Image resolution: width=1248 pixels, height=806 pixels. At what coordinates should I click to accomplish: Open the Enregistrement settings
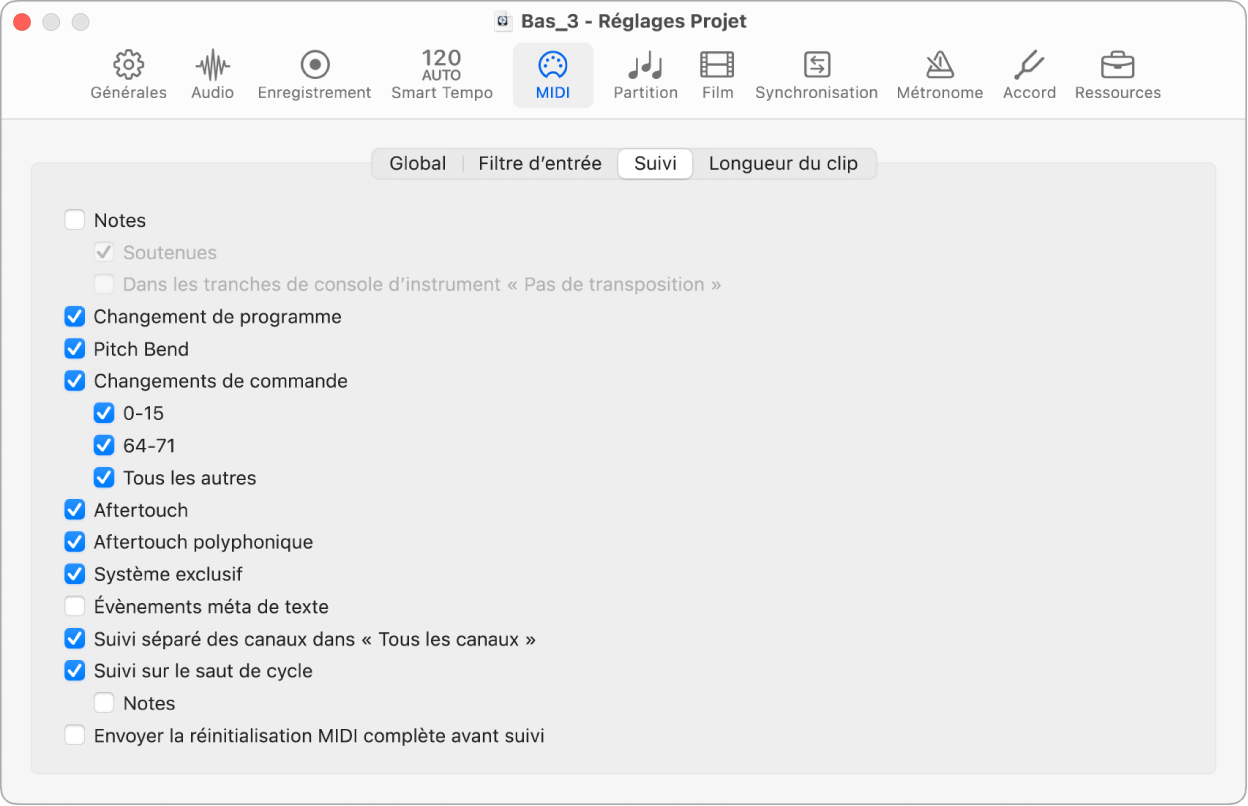tap(314, 73)
